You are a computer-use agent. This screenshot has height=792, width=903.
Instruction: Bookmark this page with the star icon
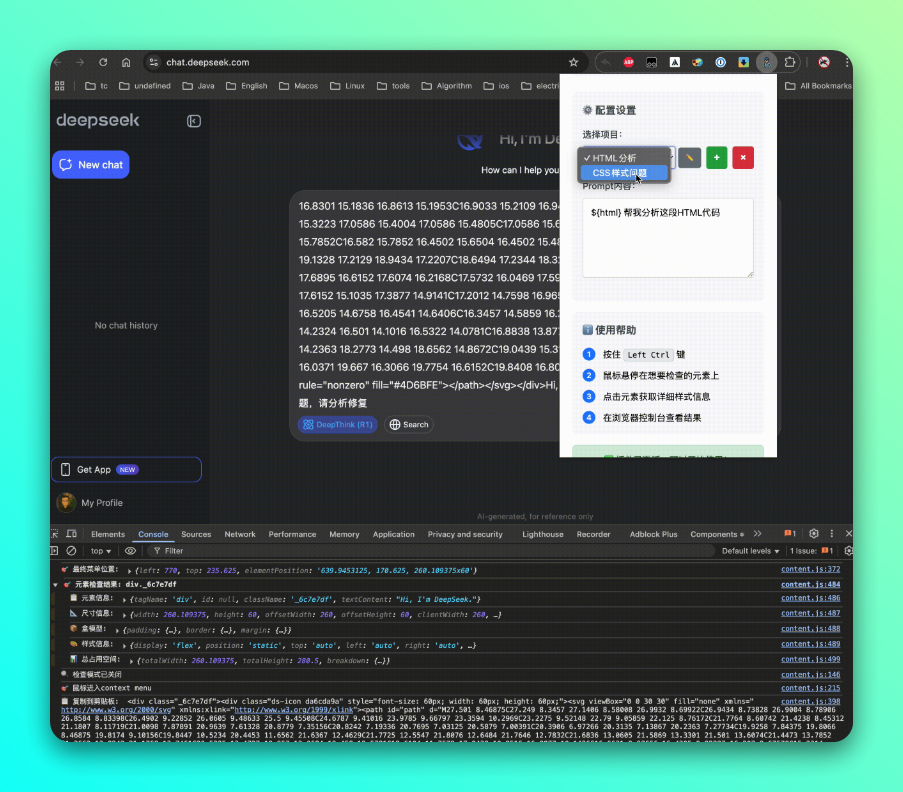(573, 62)
